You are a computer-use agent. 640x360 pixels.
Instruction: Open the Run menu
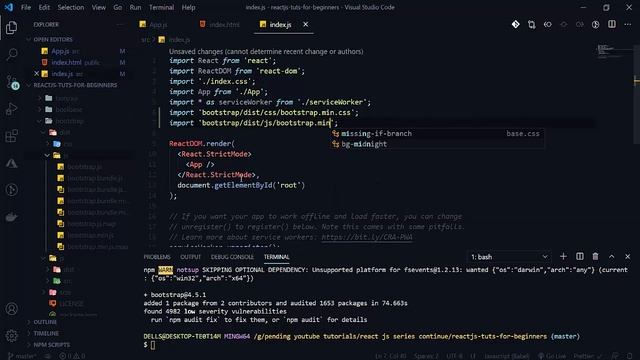point(135,7)
